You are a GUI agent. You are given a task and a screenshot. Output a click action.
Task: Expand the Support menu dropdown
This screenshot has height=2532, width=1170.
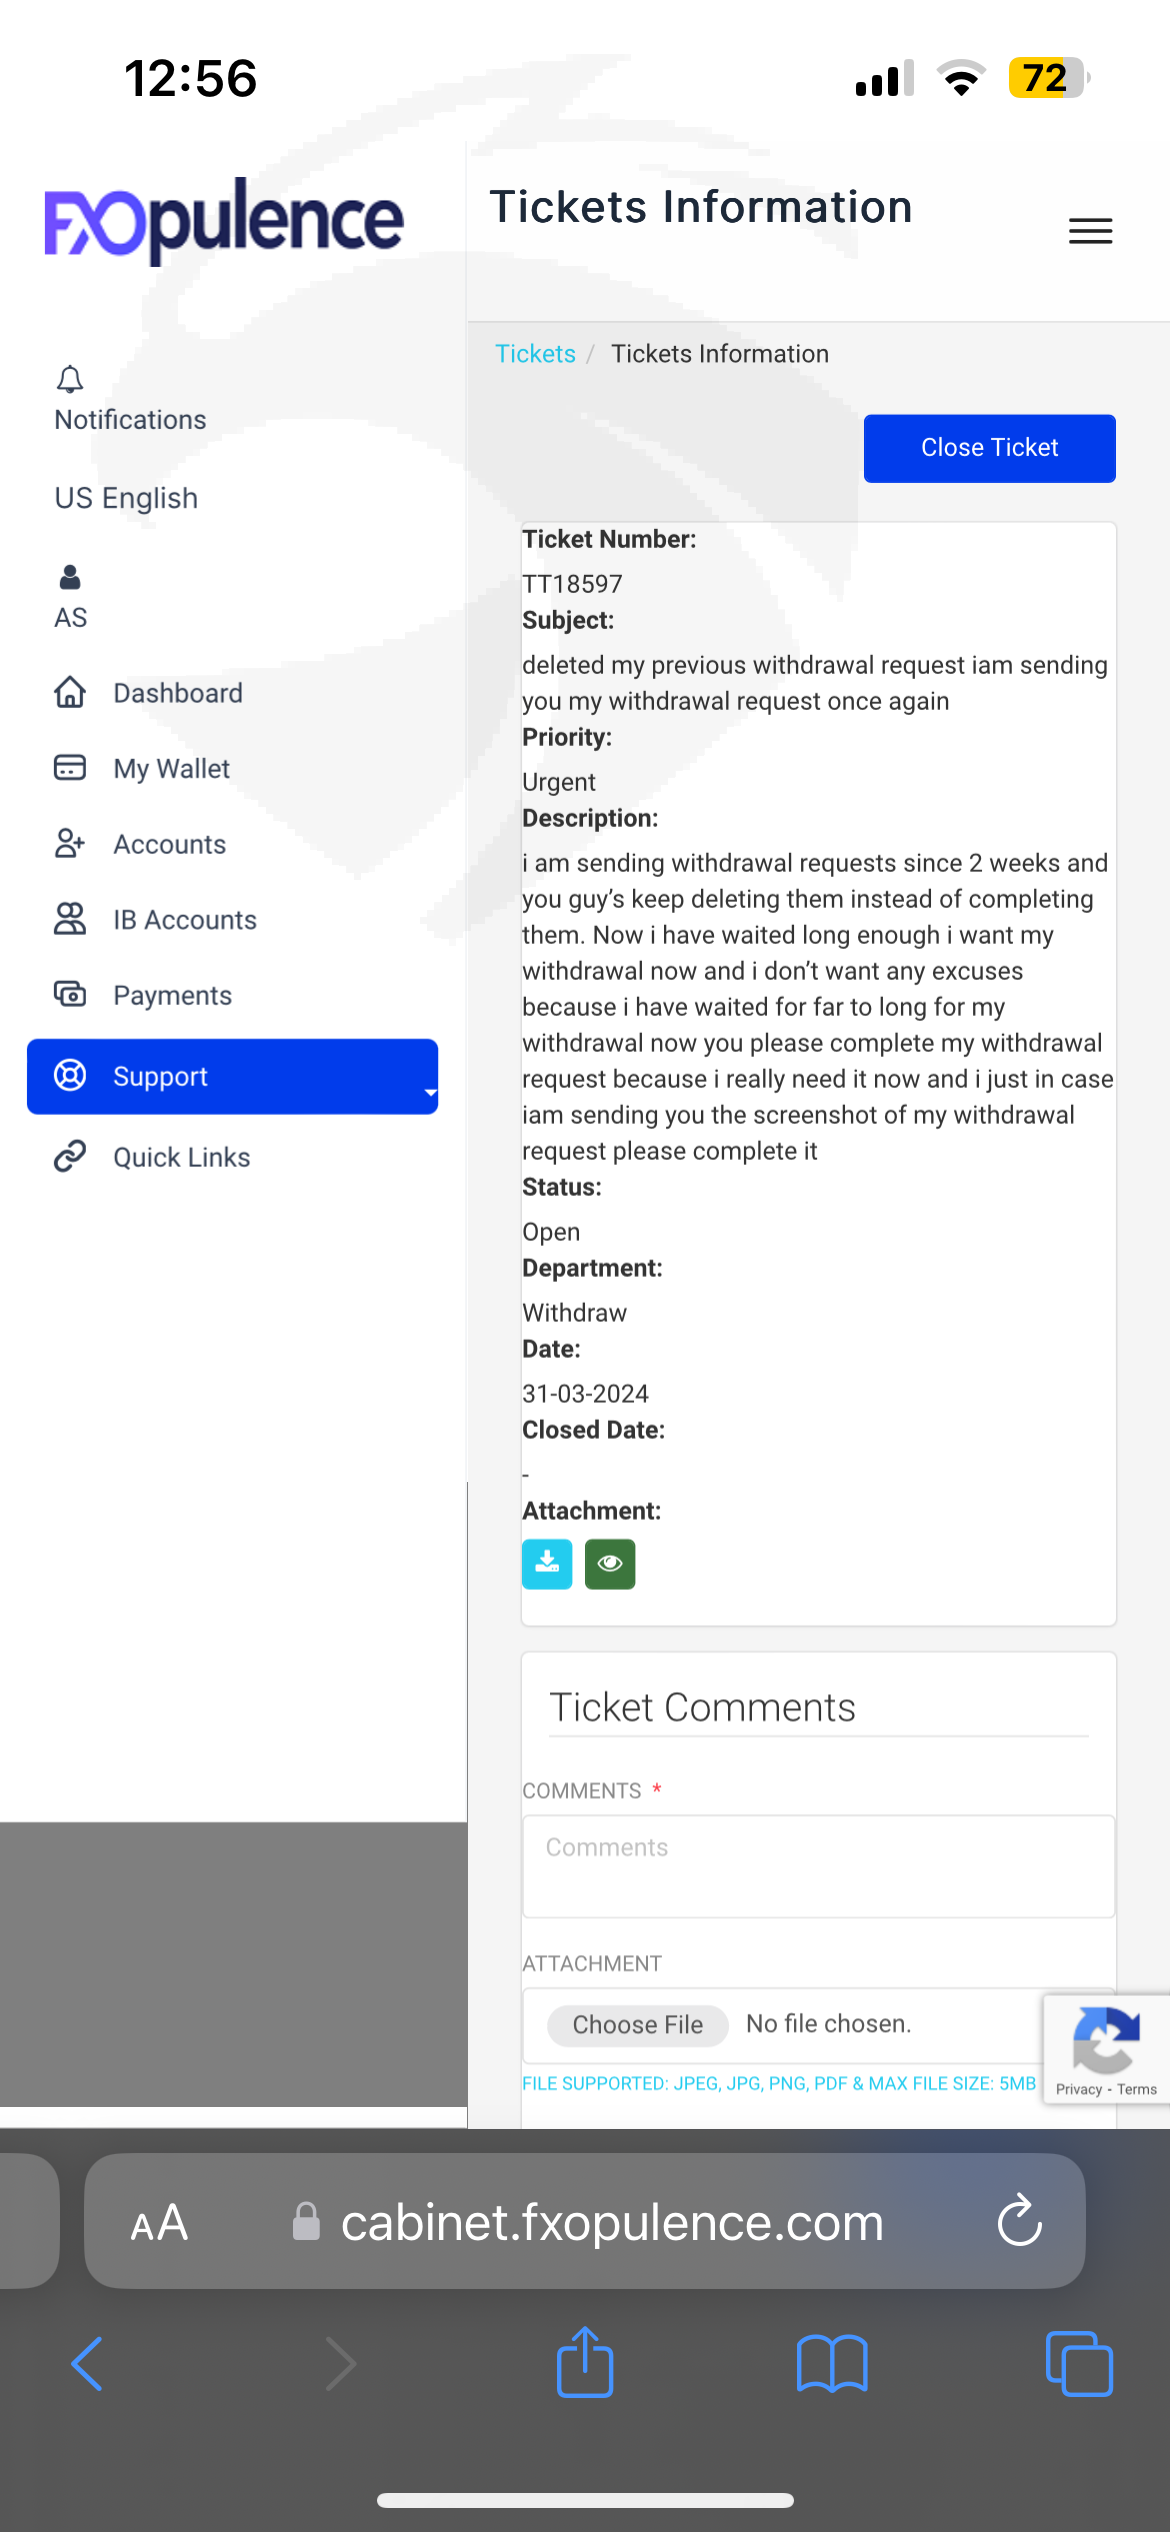coord(431,1092)
